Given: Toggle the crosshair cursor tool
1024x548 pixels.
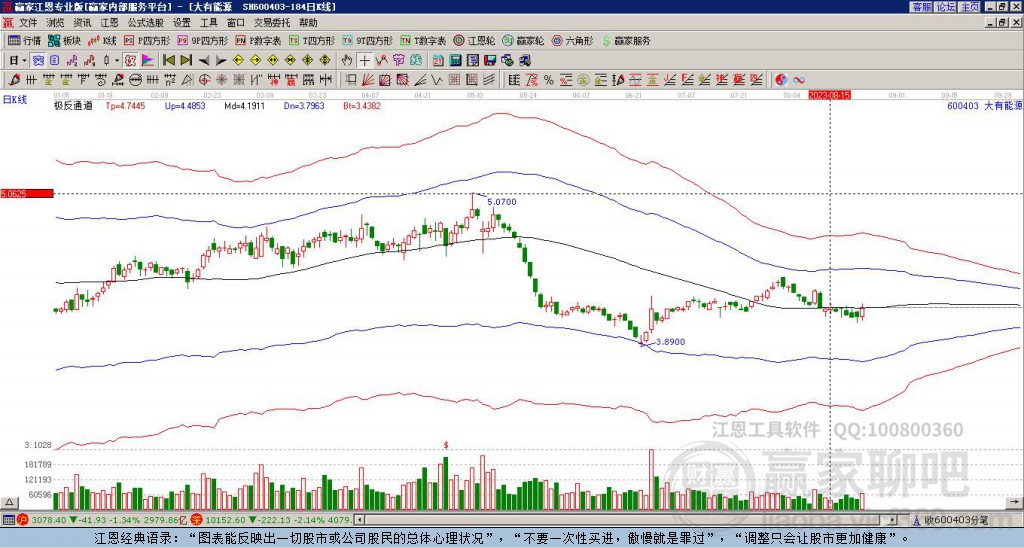Looking at the screenshot, I should pos(364,60).
